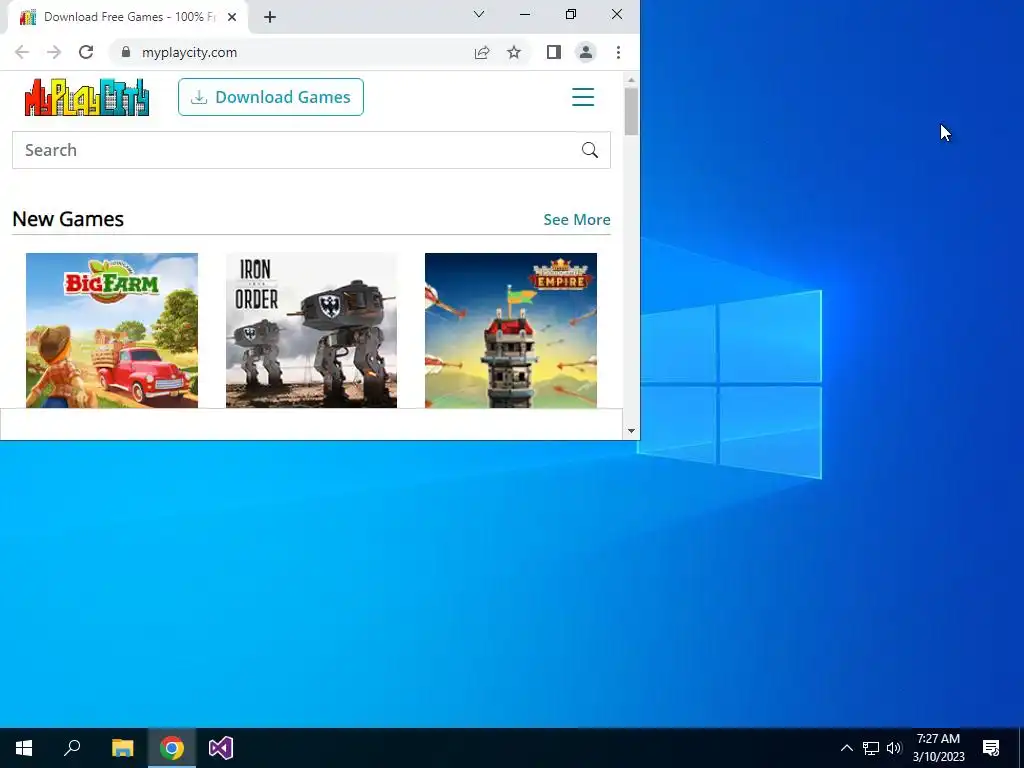Launch Visual Studio from the taskbar
The height and width of the screenshot is (768, 1024).
[221, 748]
